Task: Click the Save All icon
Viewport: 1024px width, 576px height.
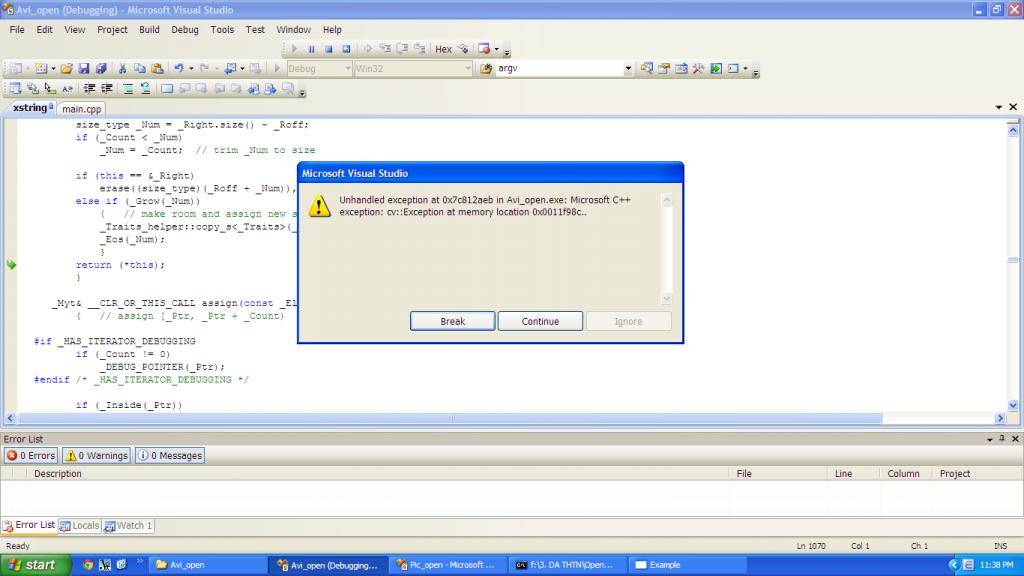Action: 101,69
